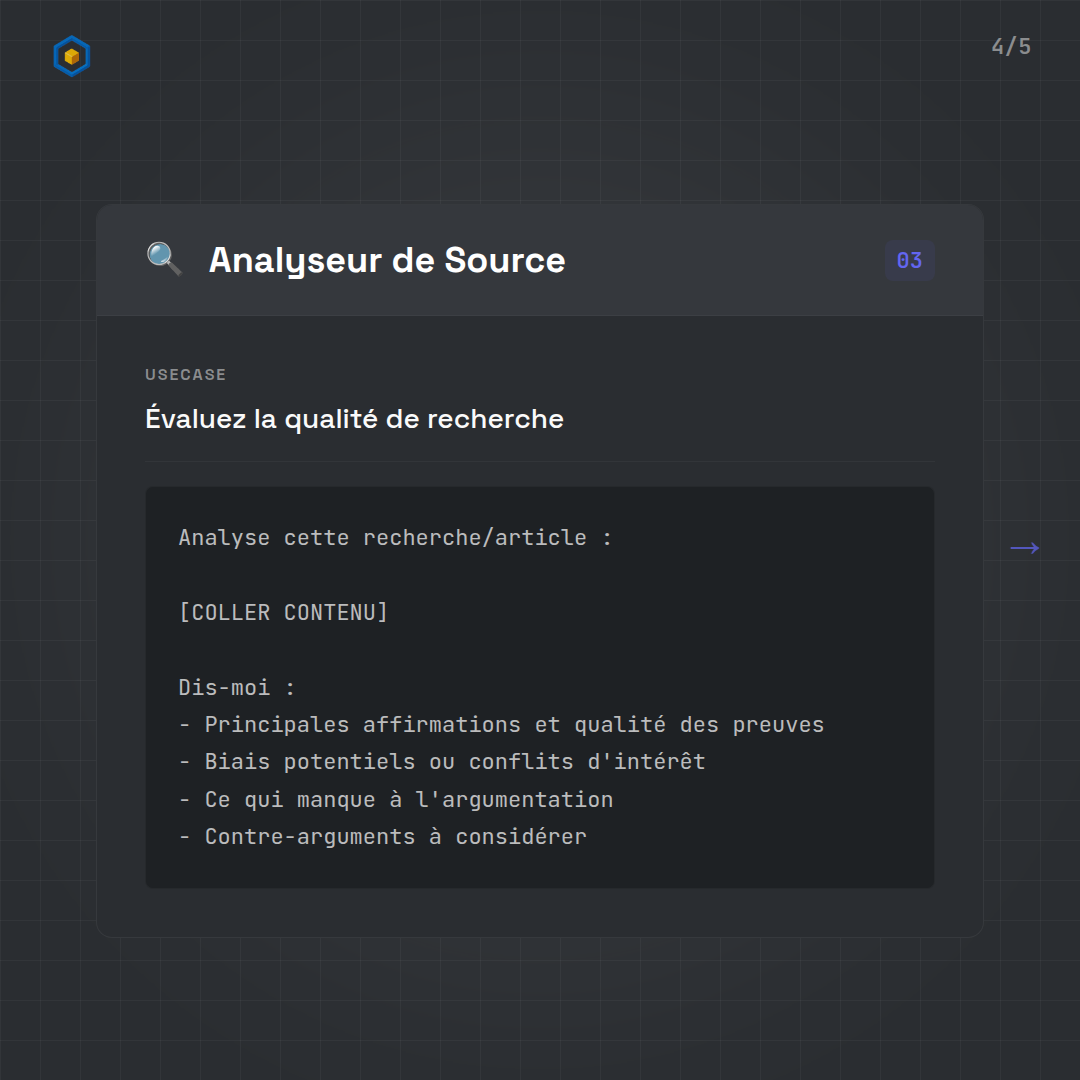Select the Contre-arguments à considérer bullet

click(x=383, y=837)
